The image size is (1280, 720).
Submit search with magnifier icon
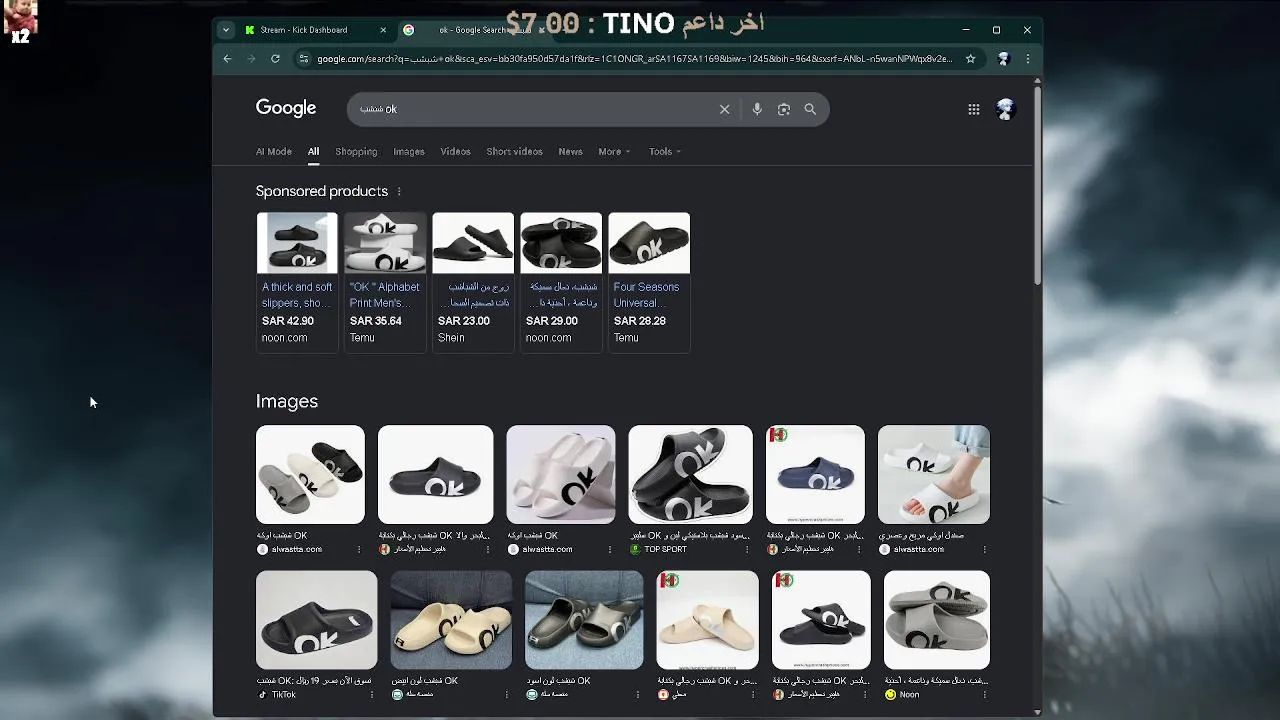(x=810, y=109)
